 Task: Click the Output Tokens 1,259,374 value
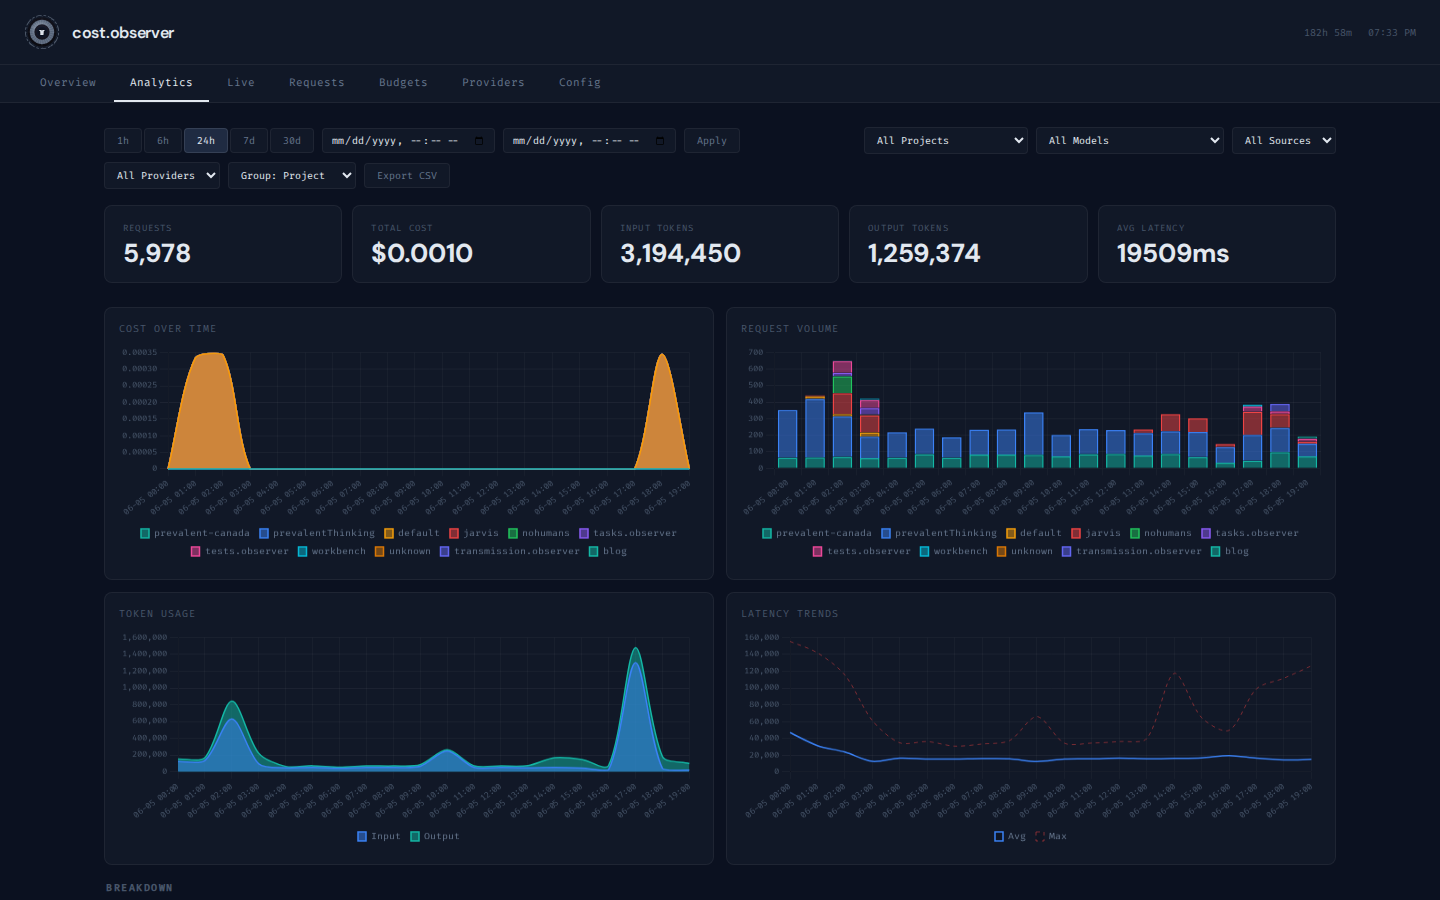tap(924, 253)
